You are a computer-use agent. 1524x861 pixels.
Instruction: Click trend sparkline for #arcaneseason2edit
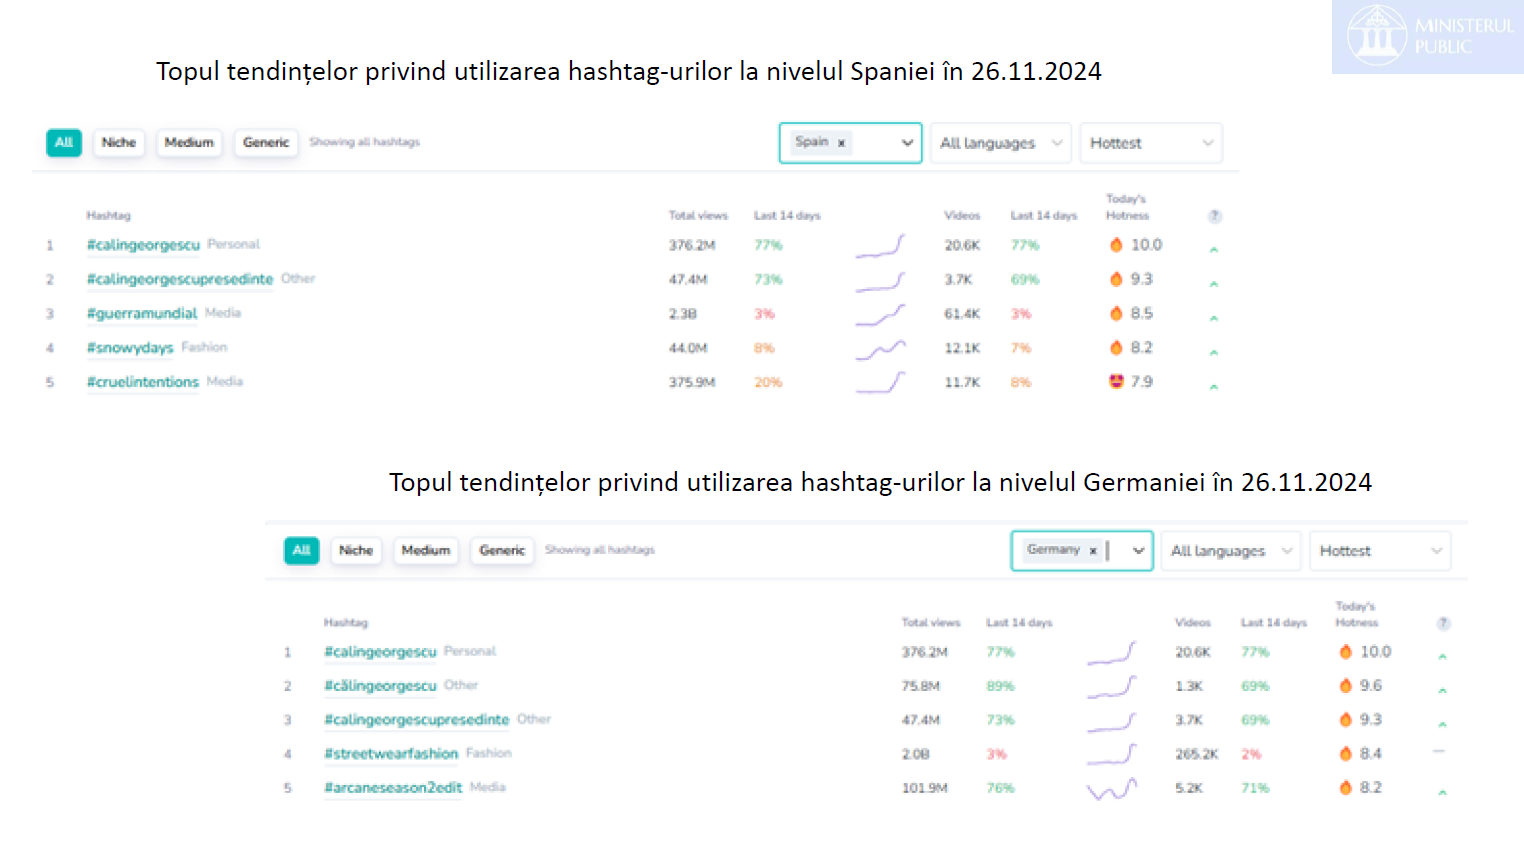(x=1112, y=789)
